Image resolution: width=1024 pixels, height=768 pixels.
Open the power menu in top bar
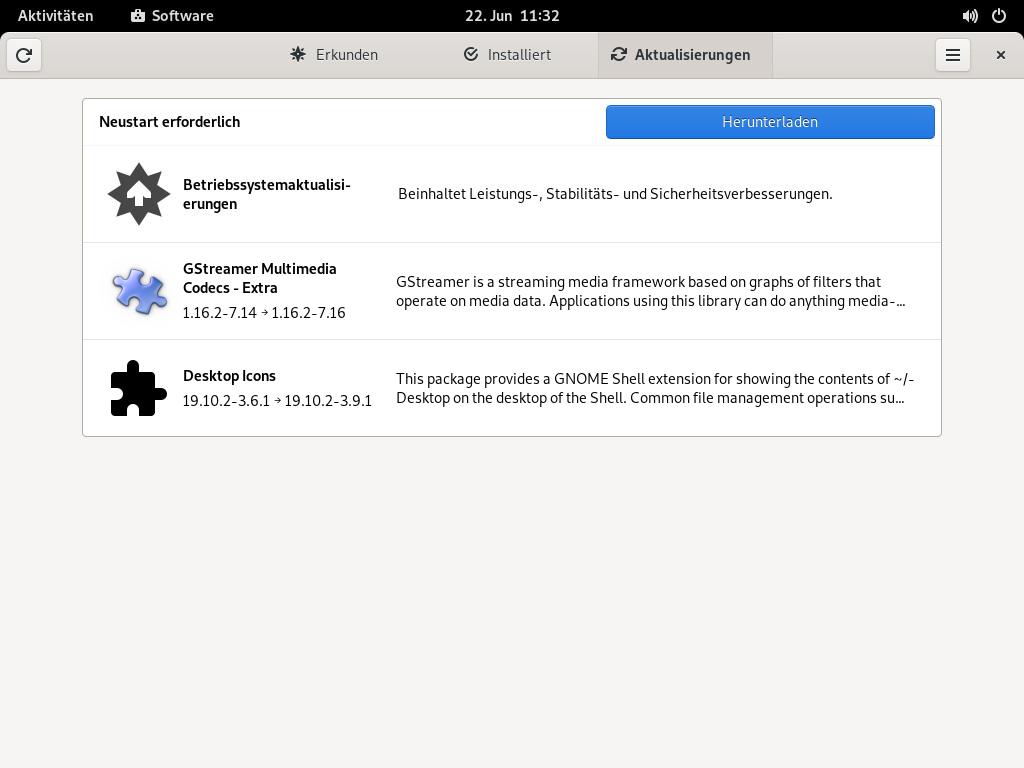[x=999, y=16]
